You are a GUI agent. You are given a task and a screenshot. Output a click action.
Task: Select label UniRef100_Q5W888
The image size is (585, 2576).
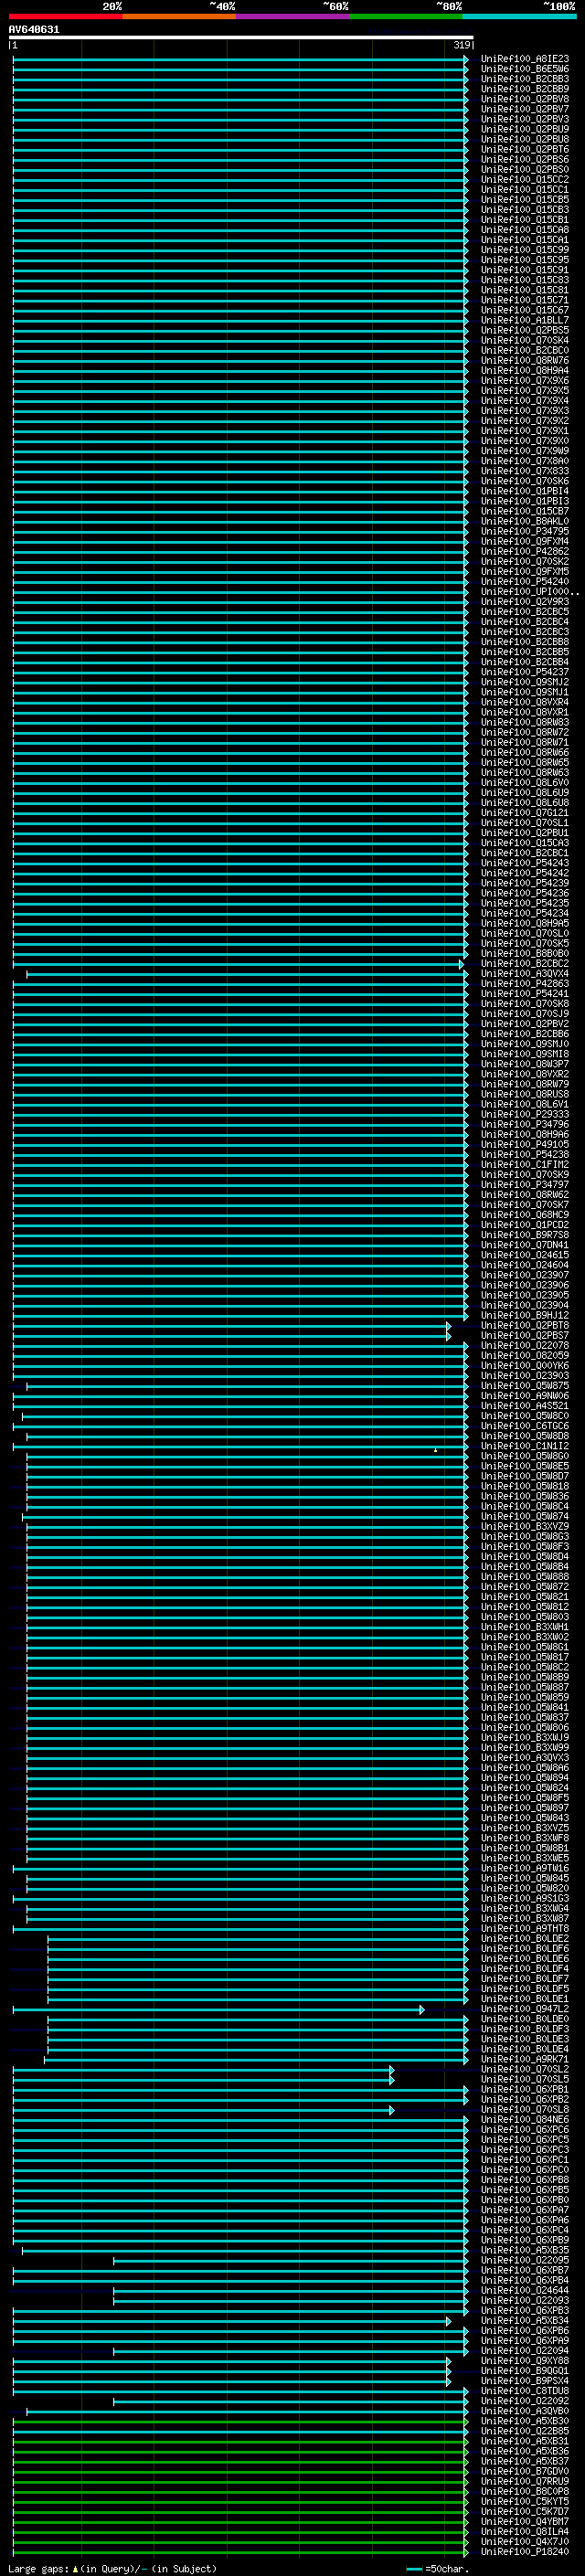tap(524, 1577)
